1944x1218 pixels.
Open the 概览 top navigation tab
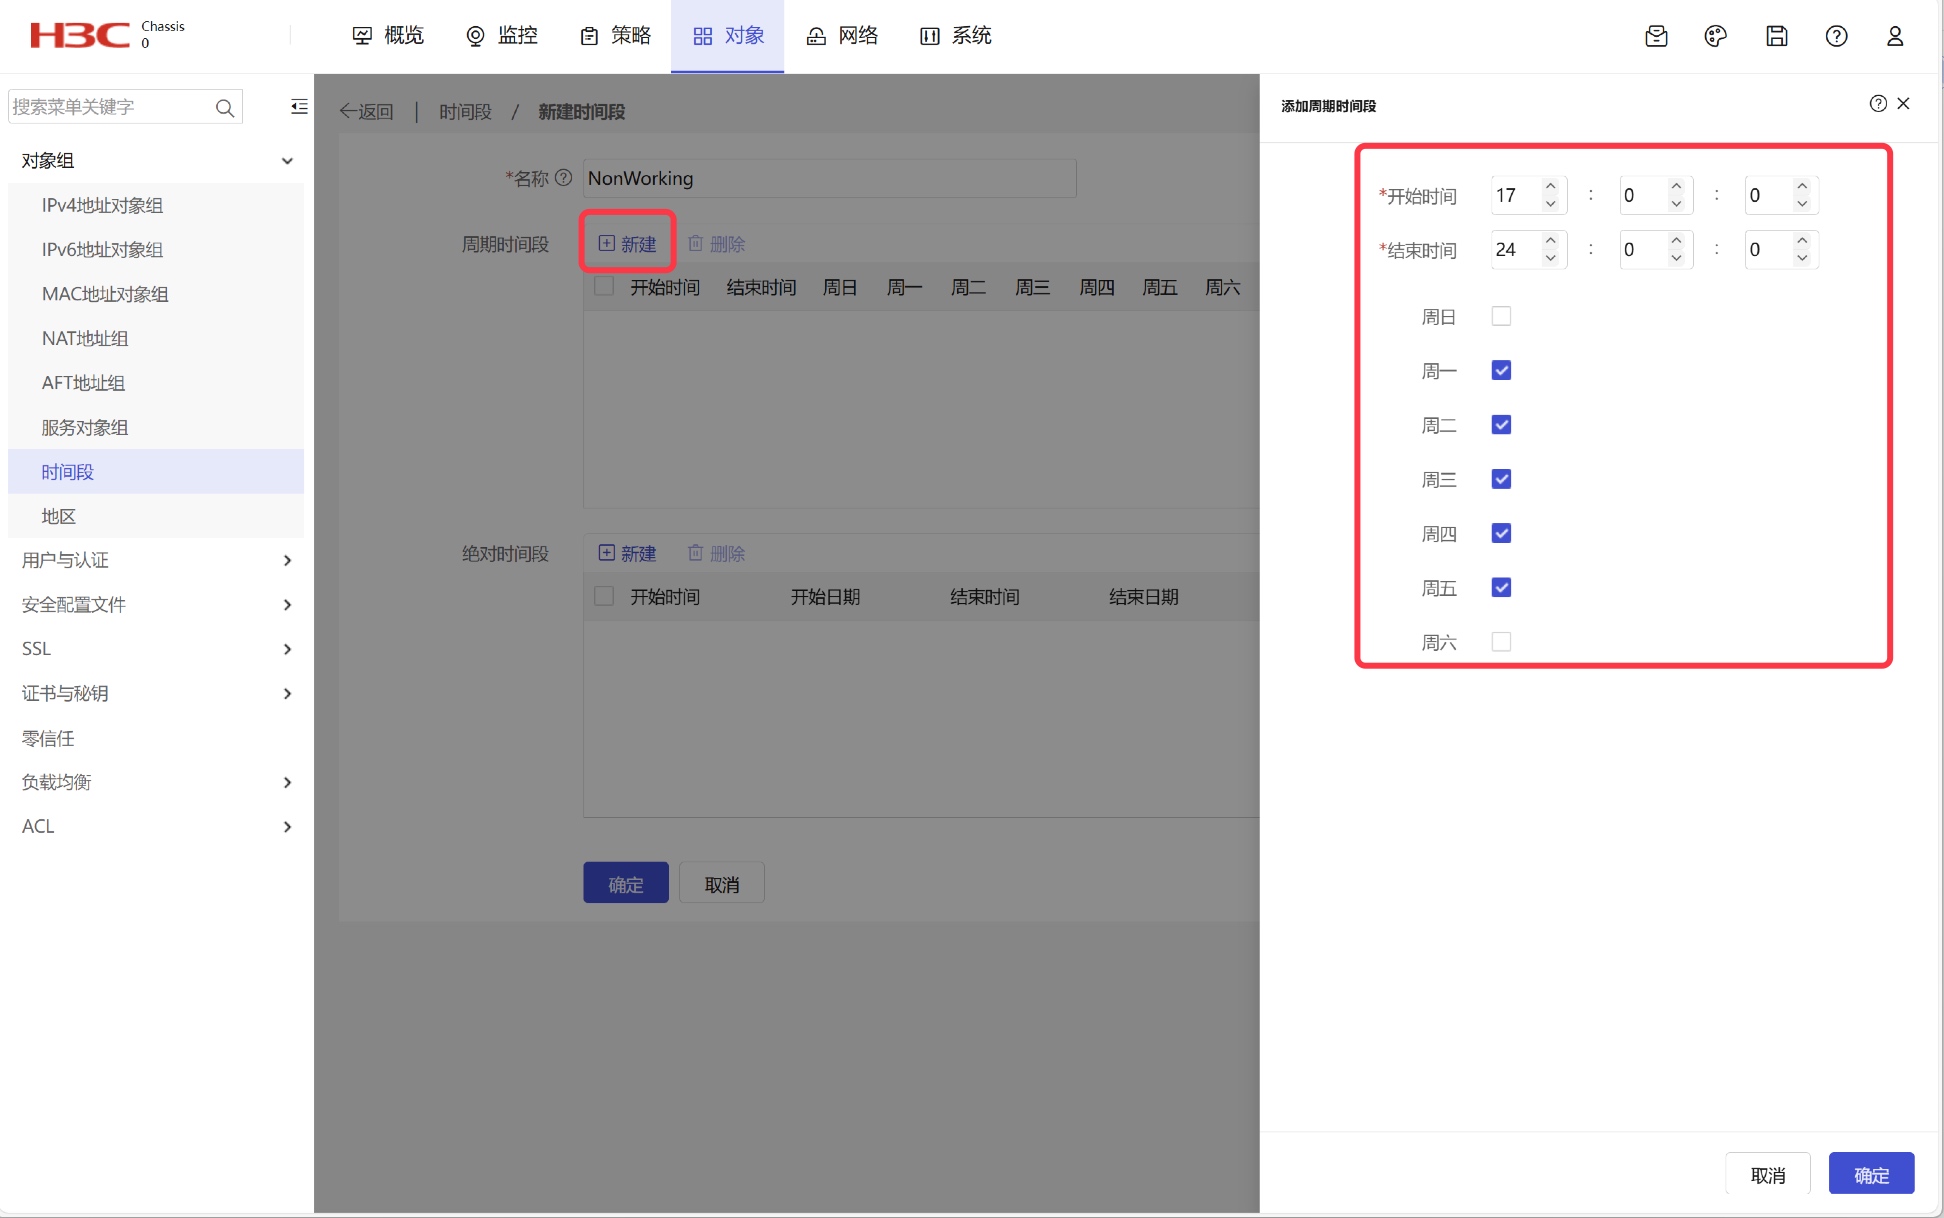pos(388,36)
